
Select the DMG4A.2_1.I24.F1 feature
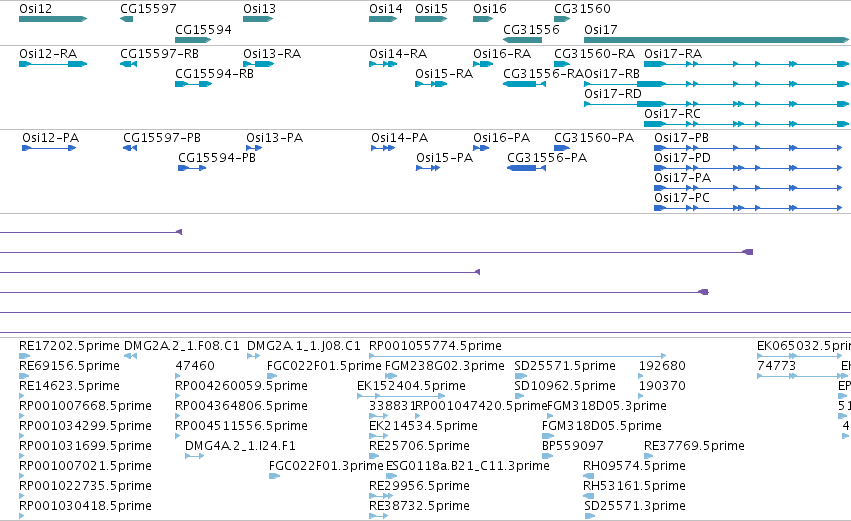194,456
